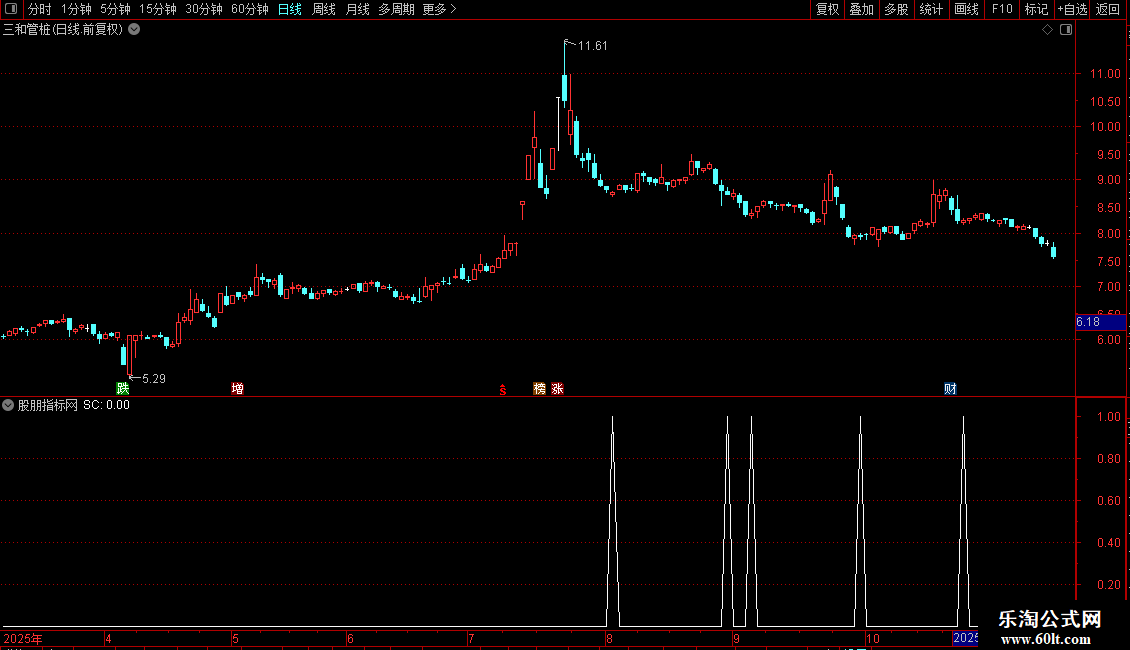This screenshot has height=650, width=1130.
Task: Open the 统计 statistics tool
Action: [930, 9]
